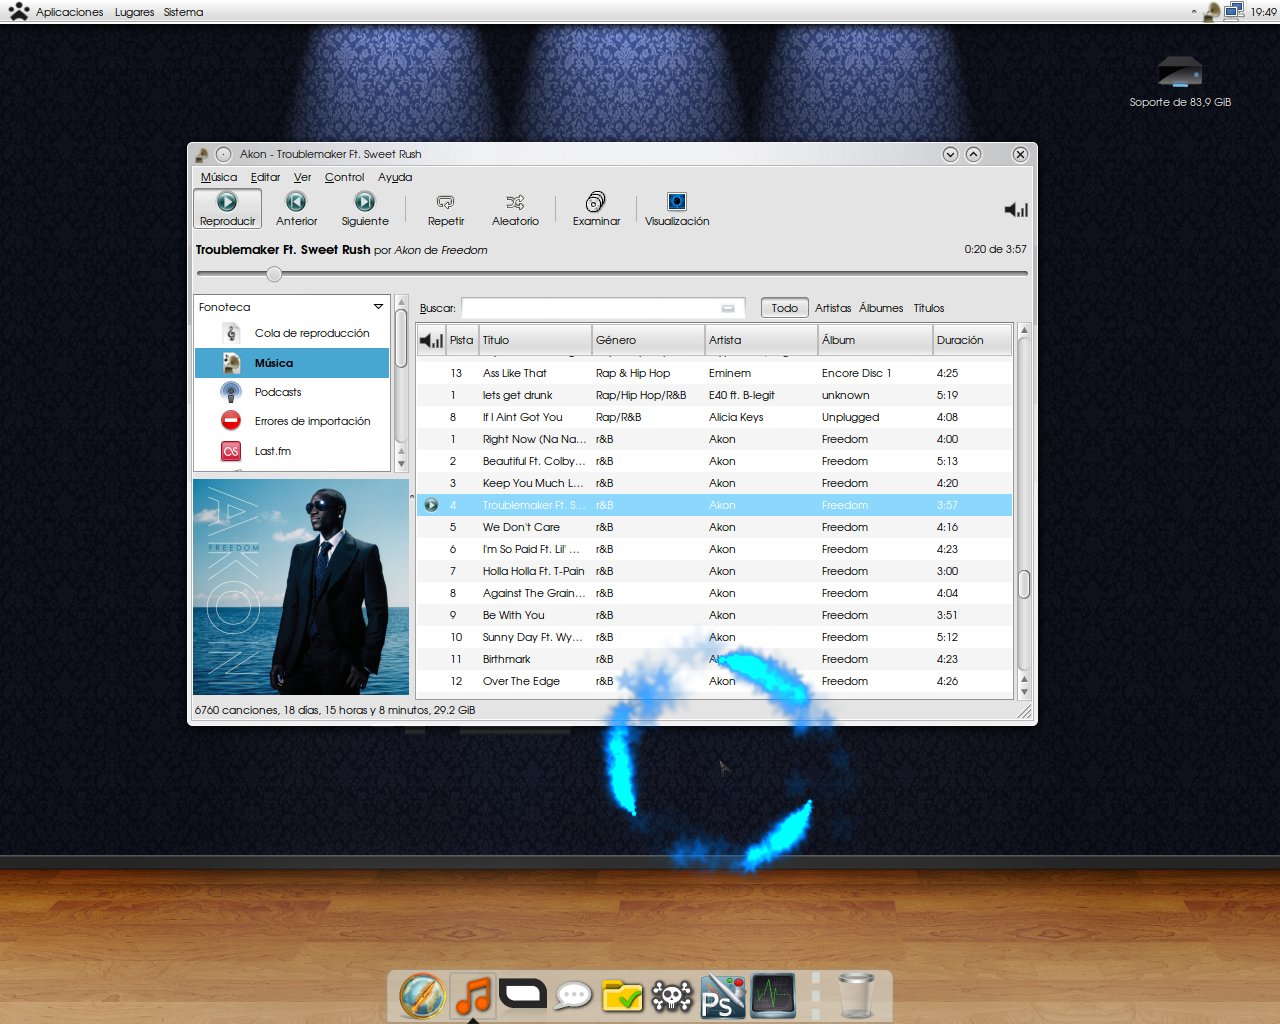Open the Last.fm source
The height and width of the screenshot is (1024, 1280).
coord(292,451)
